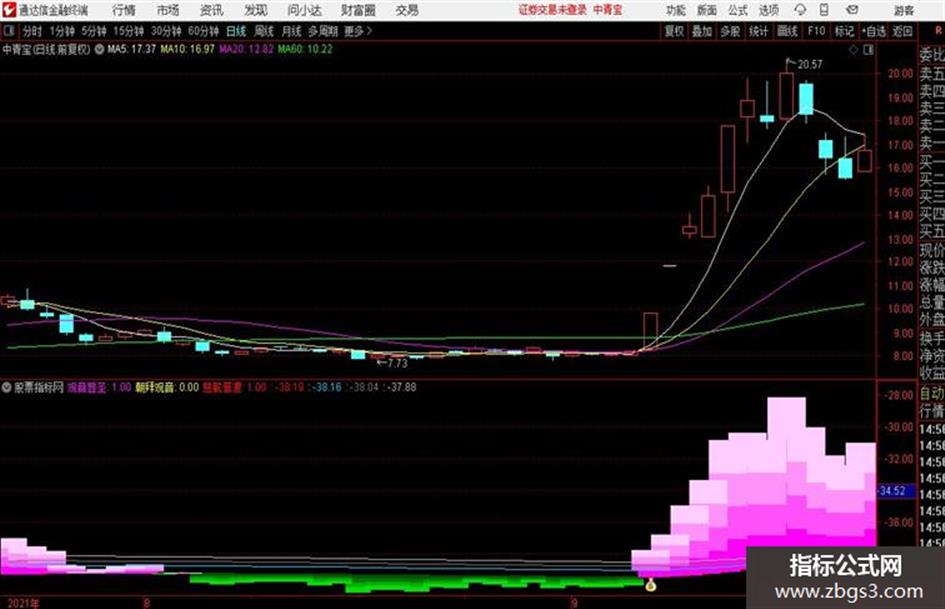Open the F10 company info
The width and height of the screenshot is (945, 609).
point(816,31)
